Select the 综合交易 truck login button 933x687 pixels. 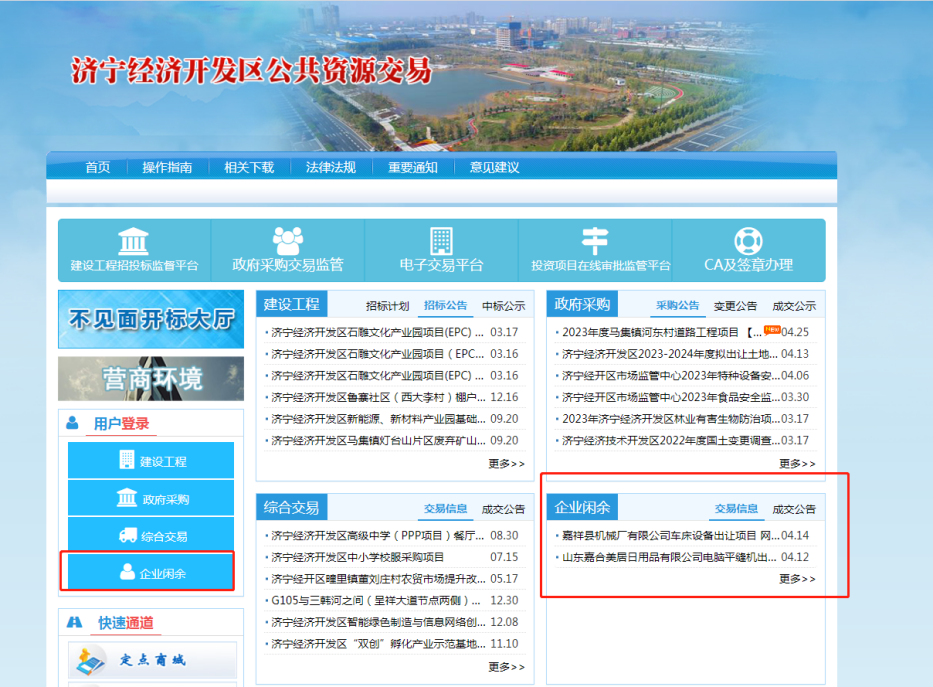coord(151,536)
